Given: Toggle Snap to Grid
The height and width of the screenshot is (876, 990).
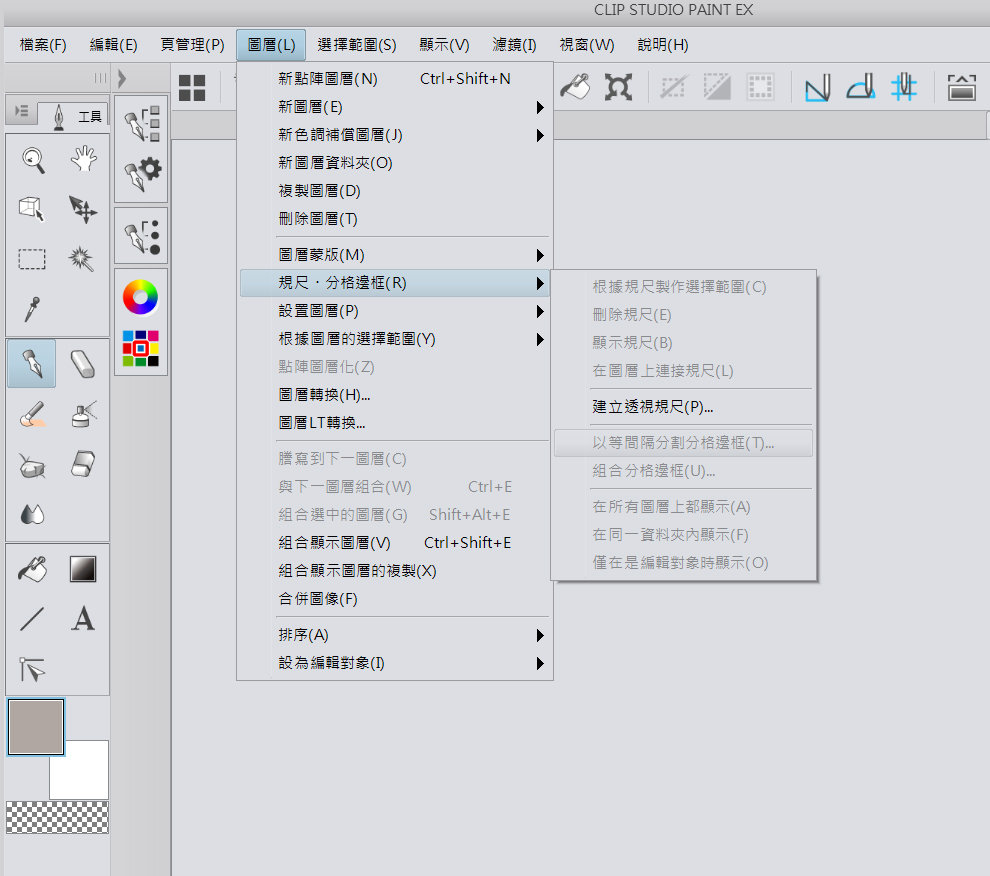Looking at the screenshot, I should point(904,87).
